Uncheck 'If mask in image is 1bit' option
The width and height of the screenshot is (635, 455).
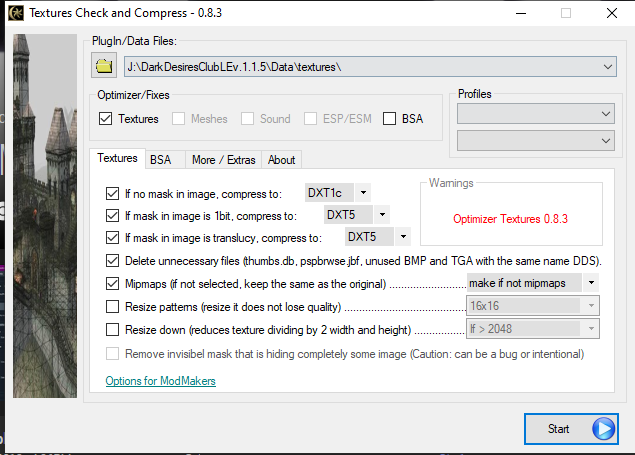(x=112, y=215)
